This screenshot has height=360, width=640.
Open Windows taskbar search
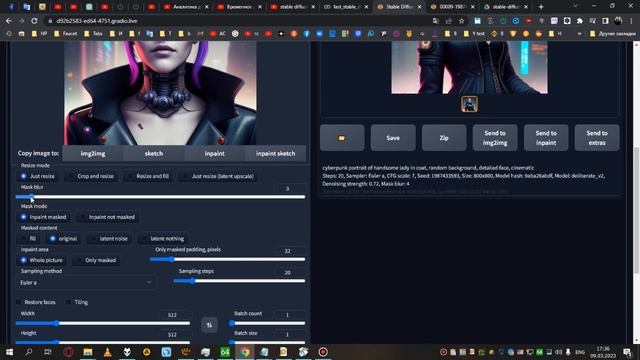29,352
